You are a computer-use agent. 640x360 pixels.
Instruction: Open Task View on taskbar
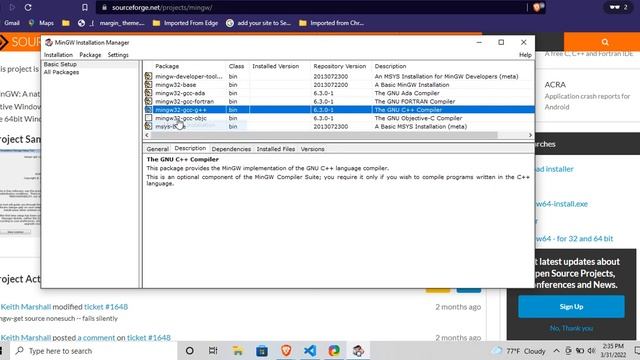pyautogui.click(x=213, y=351)
